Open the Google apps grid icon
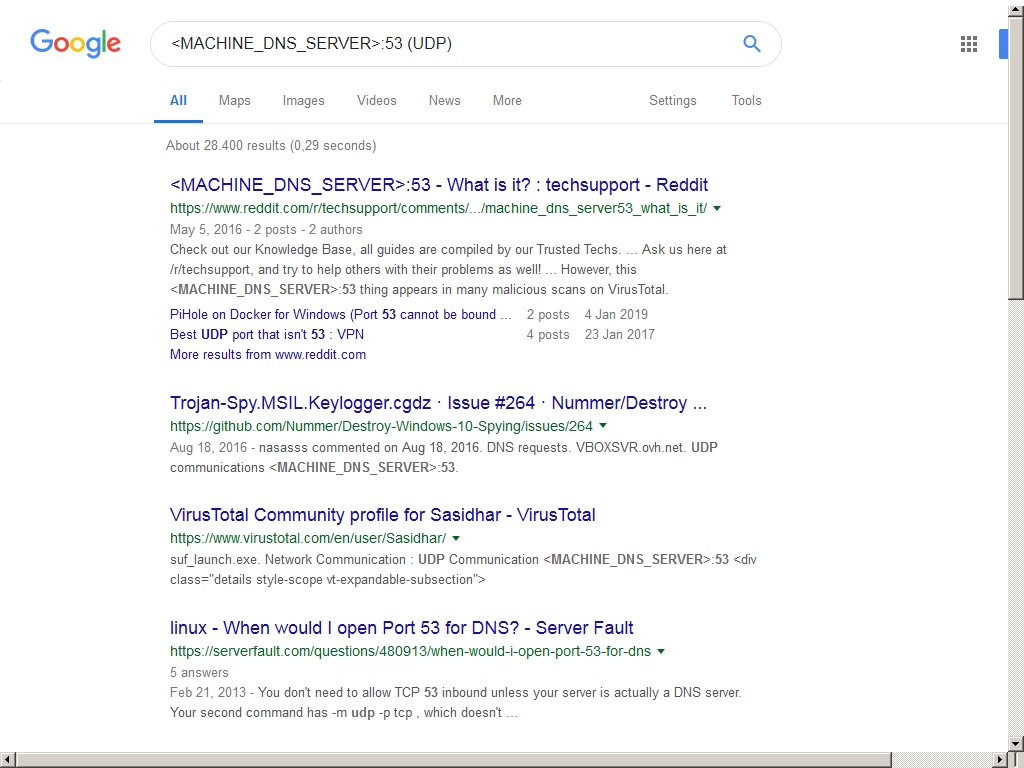Image resolution: width=1024 pixels, height=768 pixels. coord(969,44)
